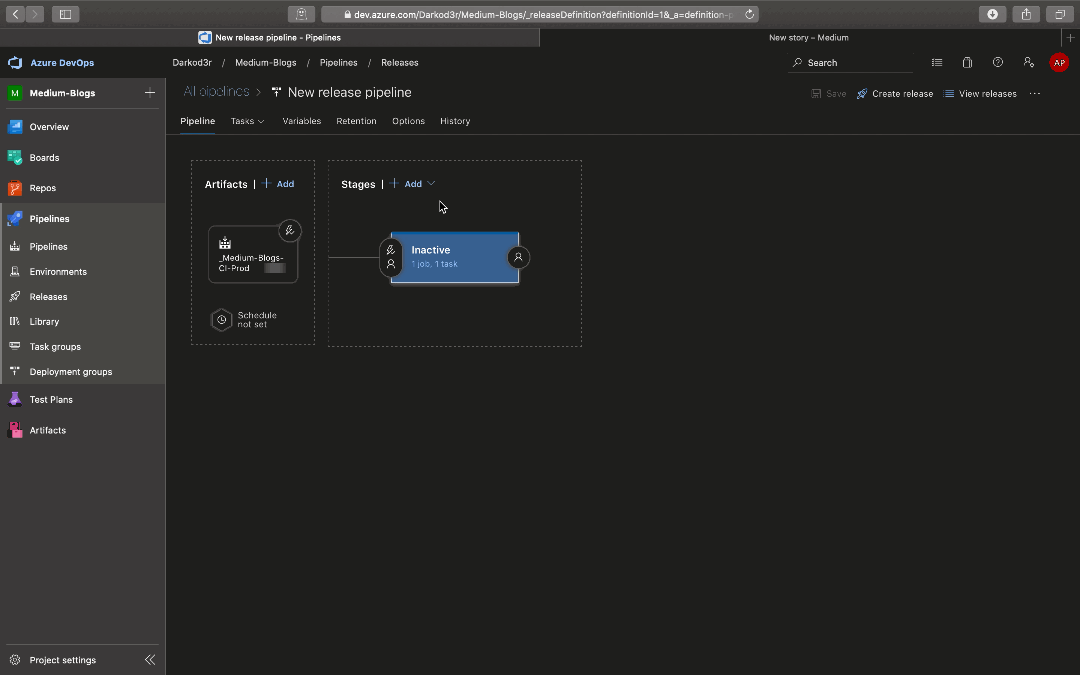Go forward in Safari

coord(34,14)
